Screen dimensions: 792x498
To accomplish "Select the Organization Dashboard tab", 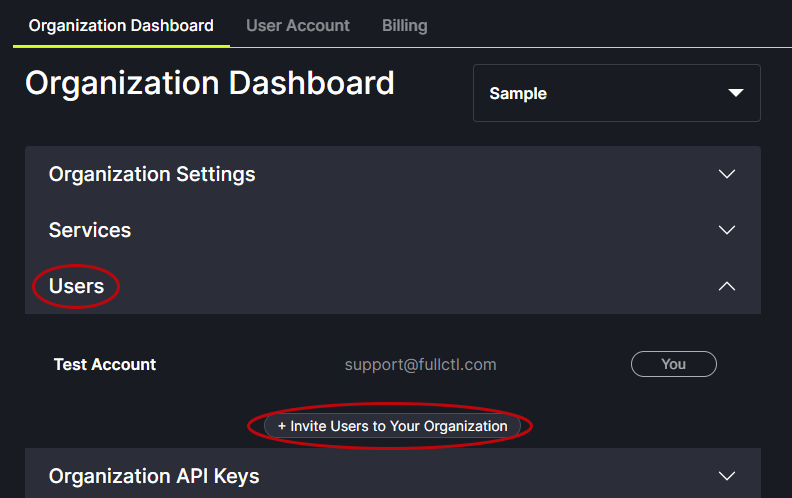I will pos(121,25).
